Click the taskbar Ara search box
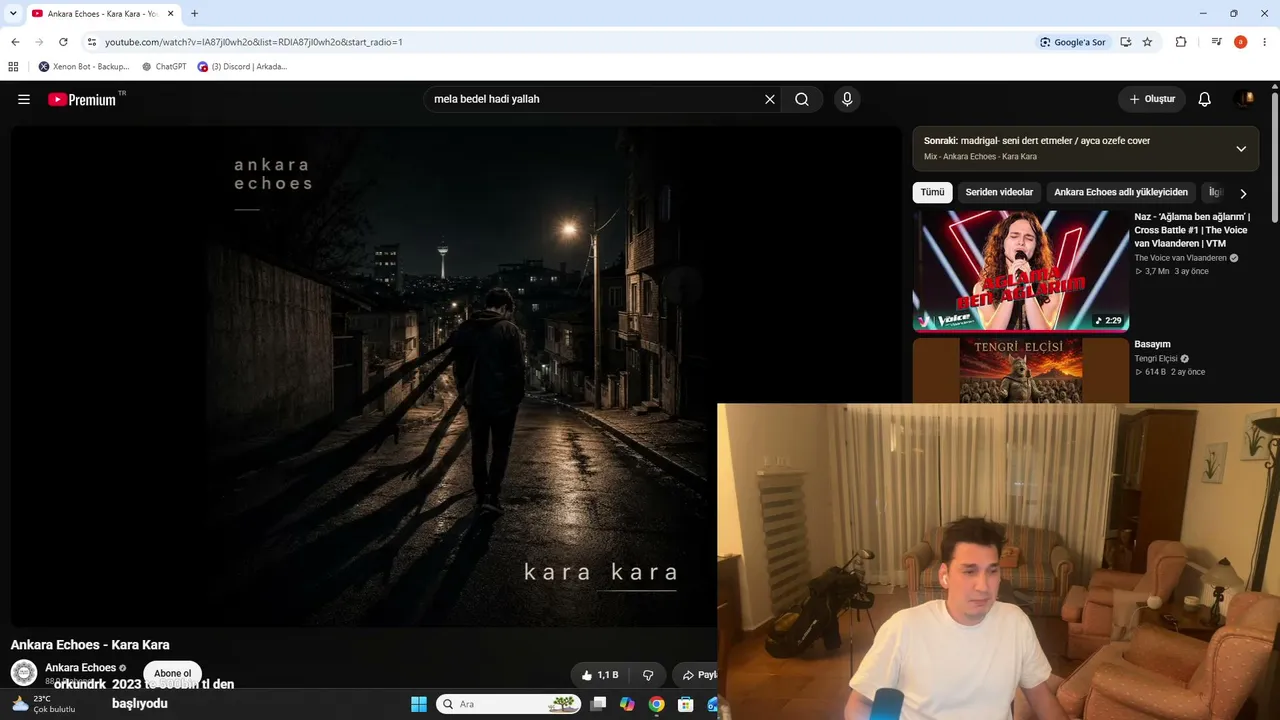The height and width of the screenshot is (720, 1280). tap(508, 704)
